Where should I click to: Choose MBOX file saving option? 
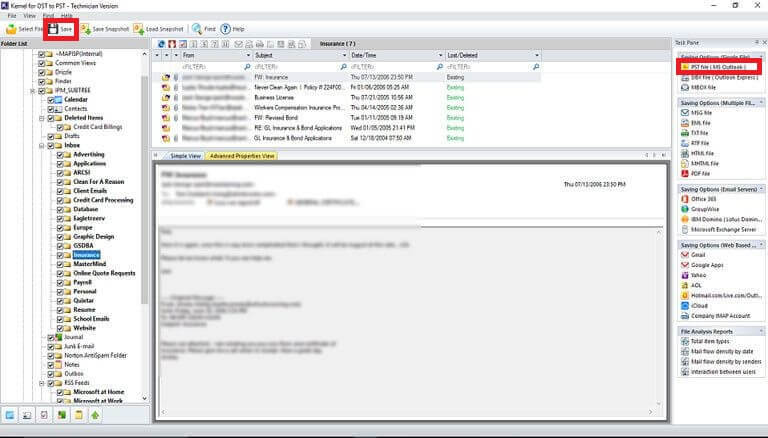(x=699, y=87)
